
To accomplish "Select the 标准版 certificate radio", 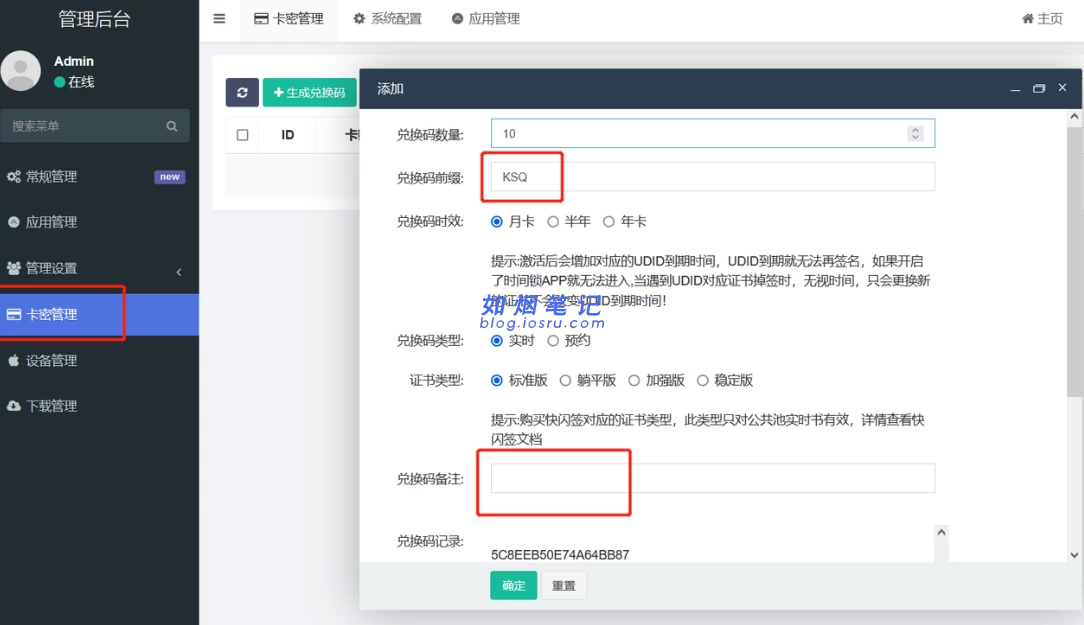I will coord(496,381).
